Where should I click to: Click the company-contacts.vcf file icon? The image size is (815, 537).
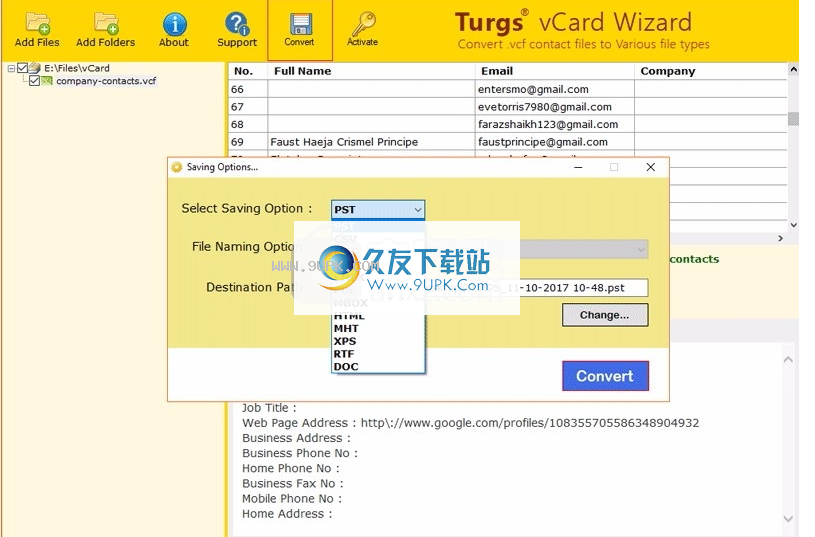pyautogui.click(x=47, y=81)
